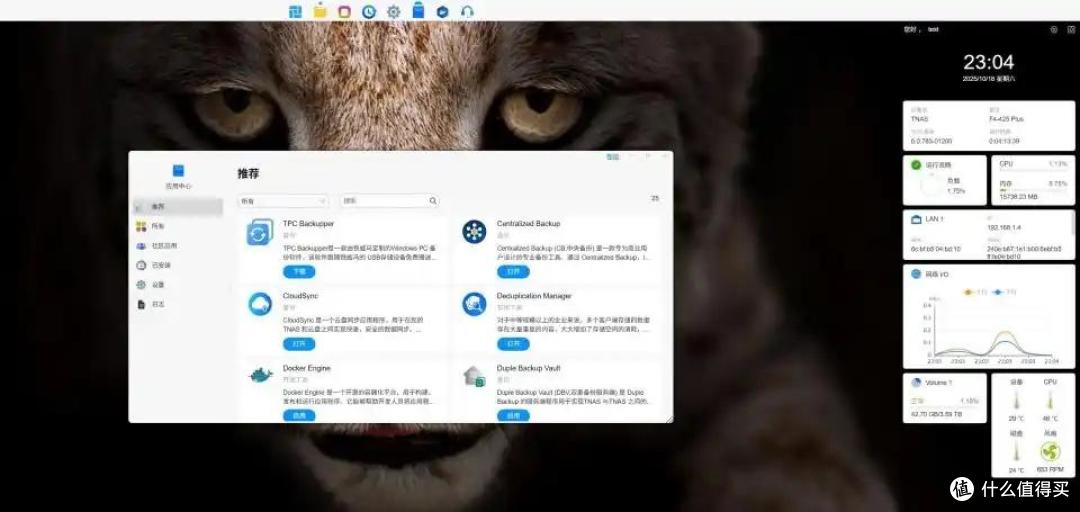Click the 23:04 clock in widget panel
Screen dimensions: 1080x512
pos(988,63)
